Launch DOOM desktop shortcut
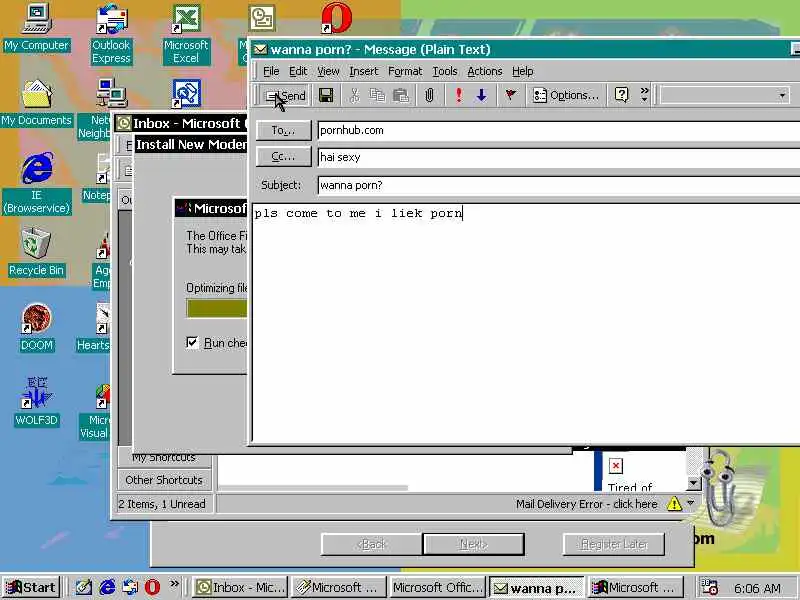This screenshot has height=600, width=800. tap(36, 328)
